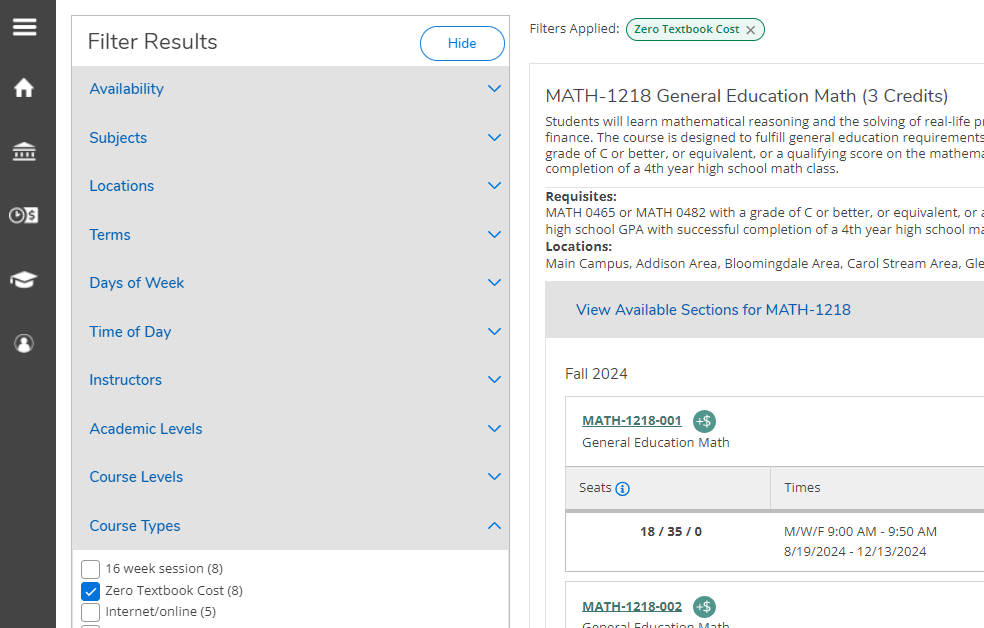Open the MATH-1218-001 section link

pyautogui.click(x=632, y=421)
